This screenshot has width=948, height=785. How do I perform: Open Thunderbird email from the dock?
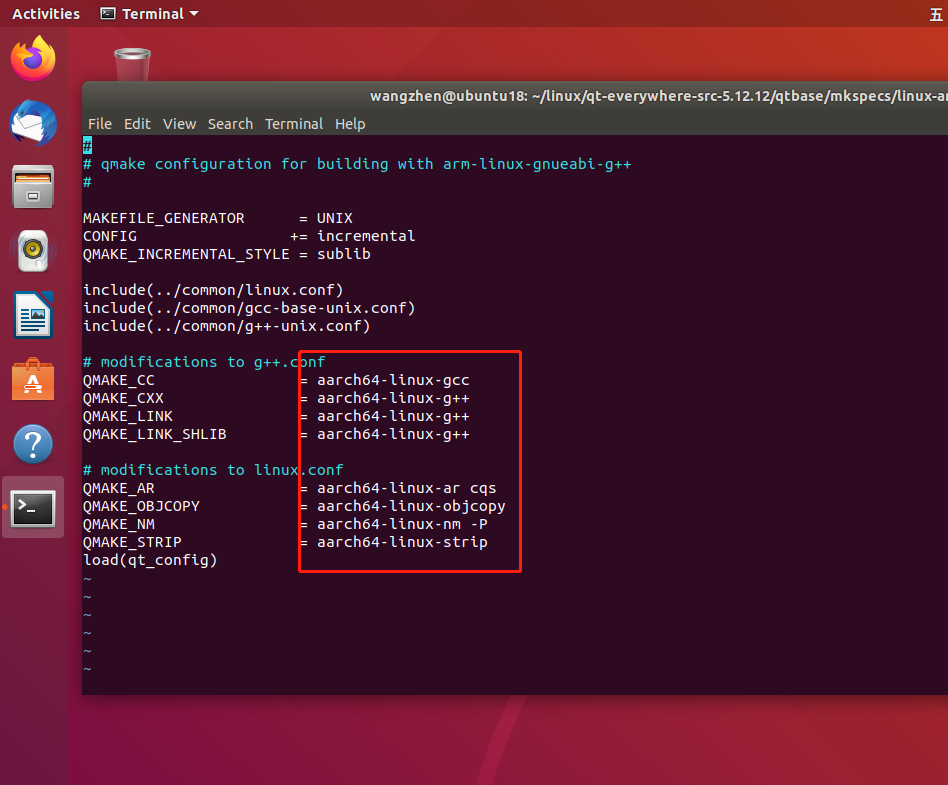tap(32, 123)
